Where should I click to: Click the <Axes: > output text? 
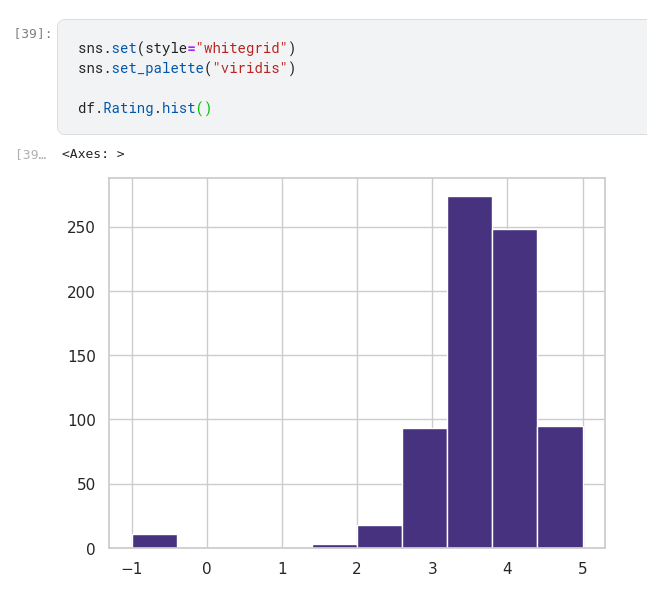pos(93,154)
